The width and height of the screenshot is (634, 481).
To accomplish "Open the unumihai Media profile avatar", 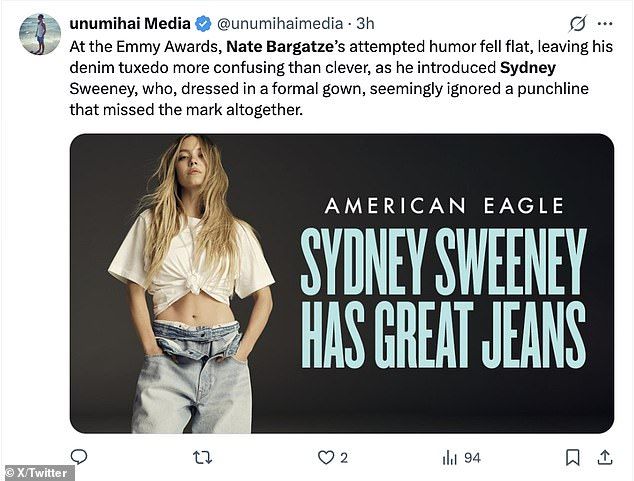I will (x=40, y=34).
